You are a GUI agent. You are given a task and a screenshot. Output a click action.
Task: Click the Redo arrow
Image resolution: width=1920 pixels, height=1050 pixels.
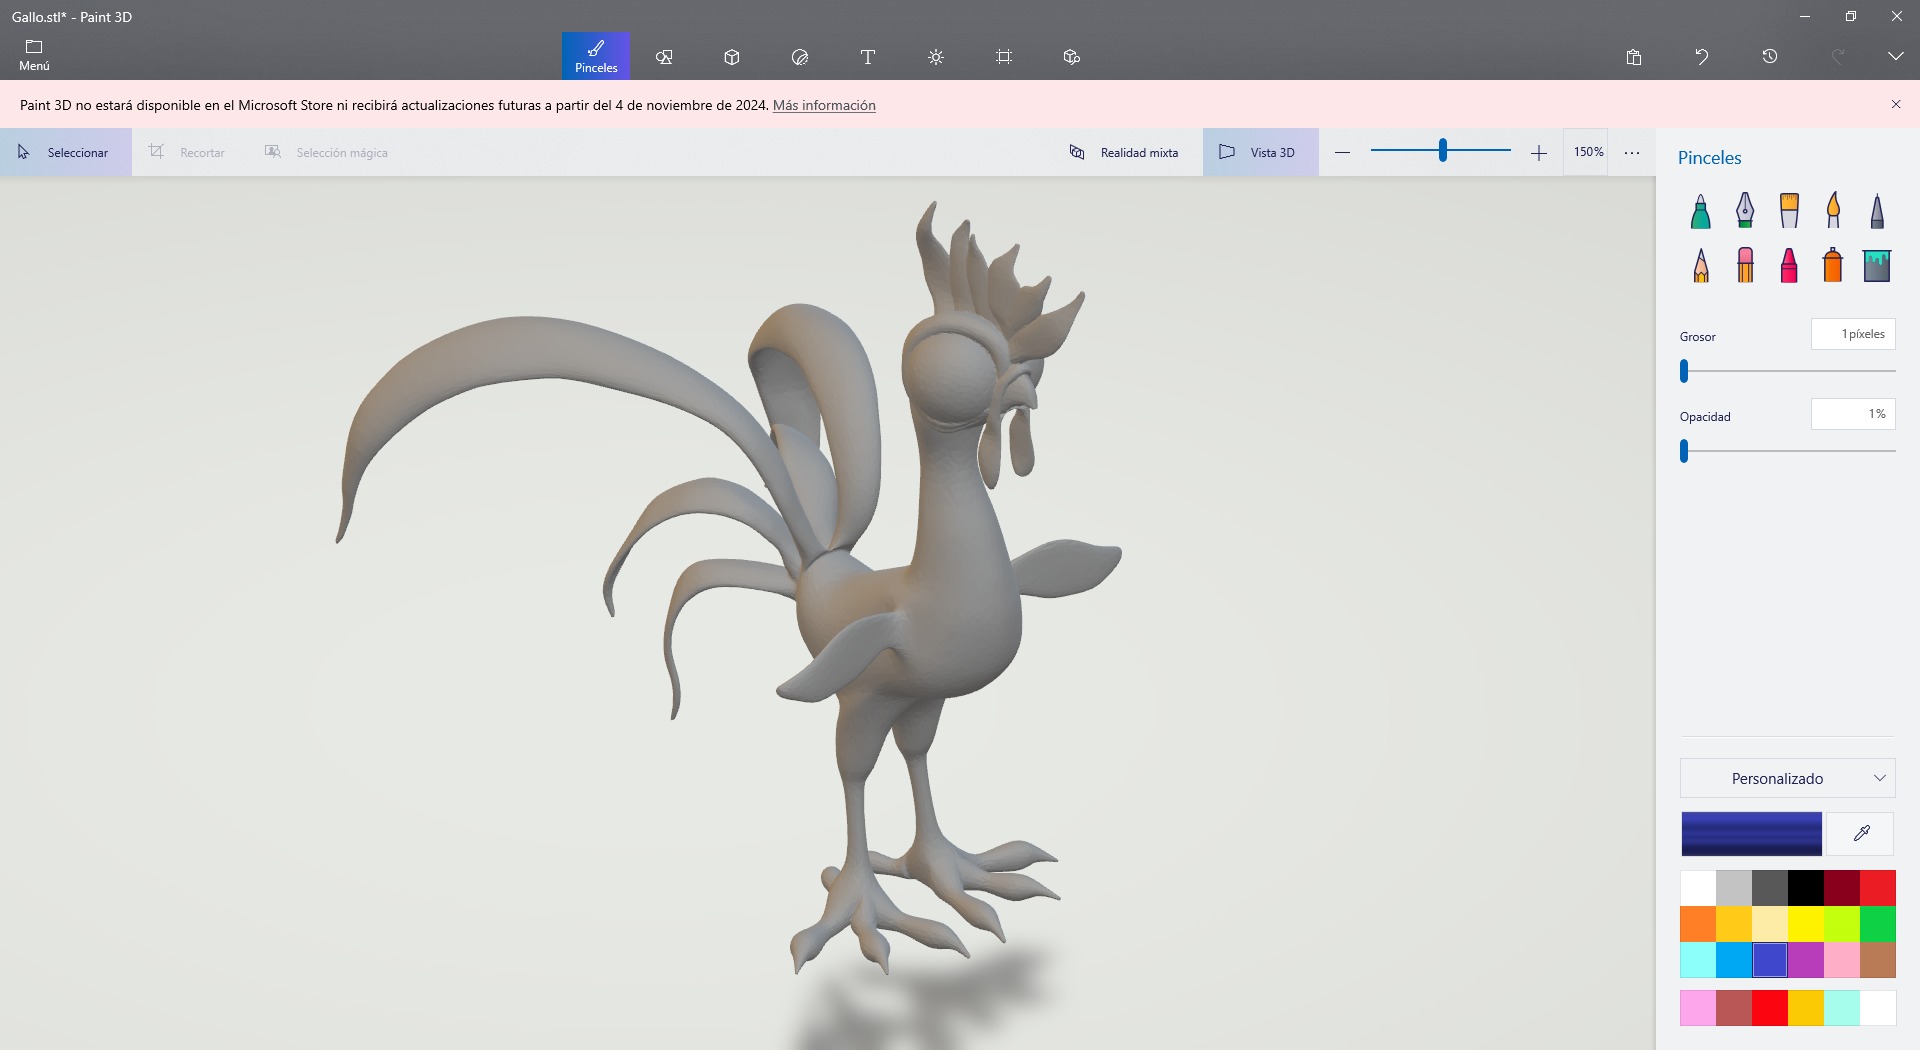point(1838,57)
